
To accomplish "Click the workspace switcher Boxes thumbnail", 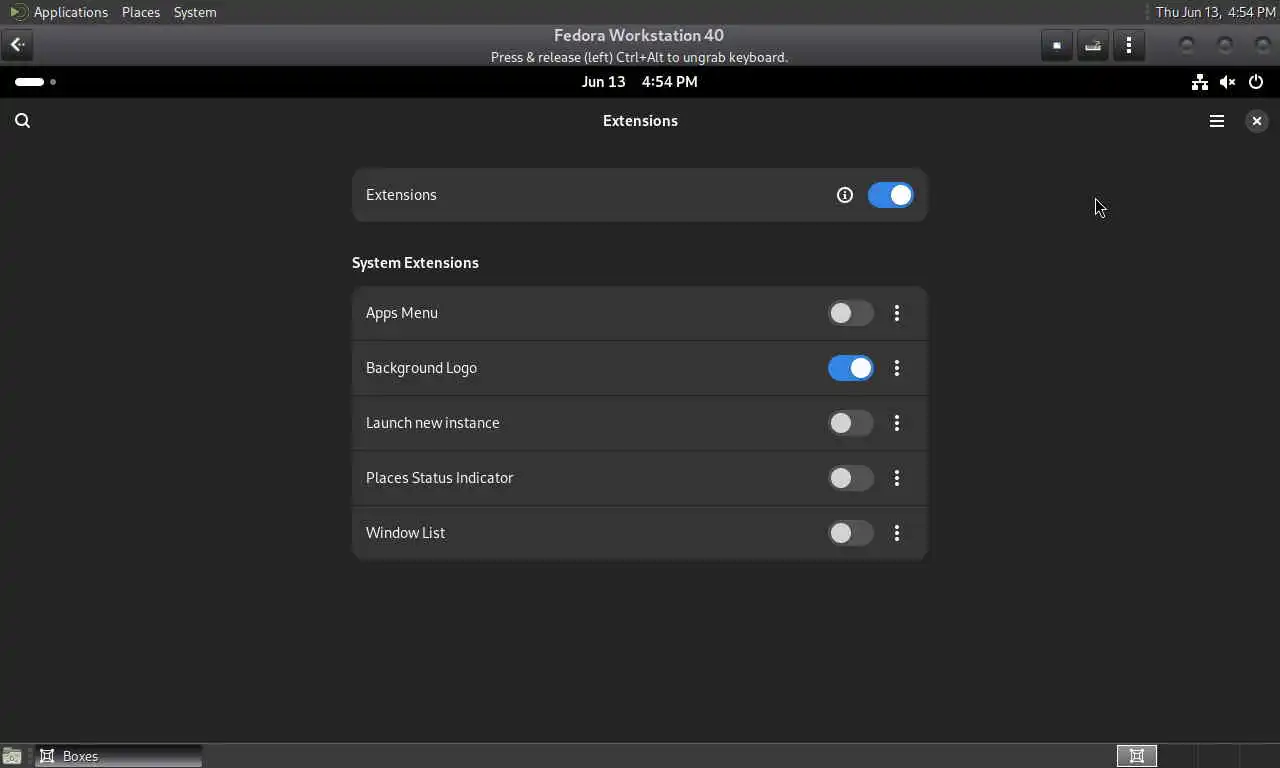I will 1137,756.
